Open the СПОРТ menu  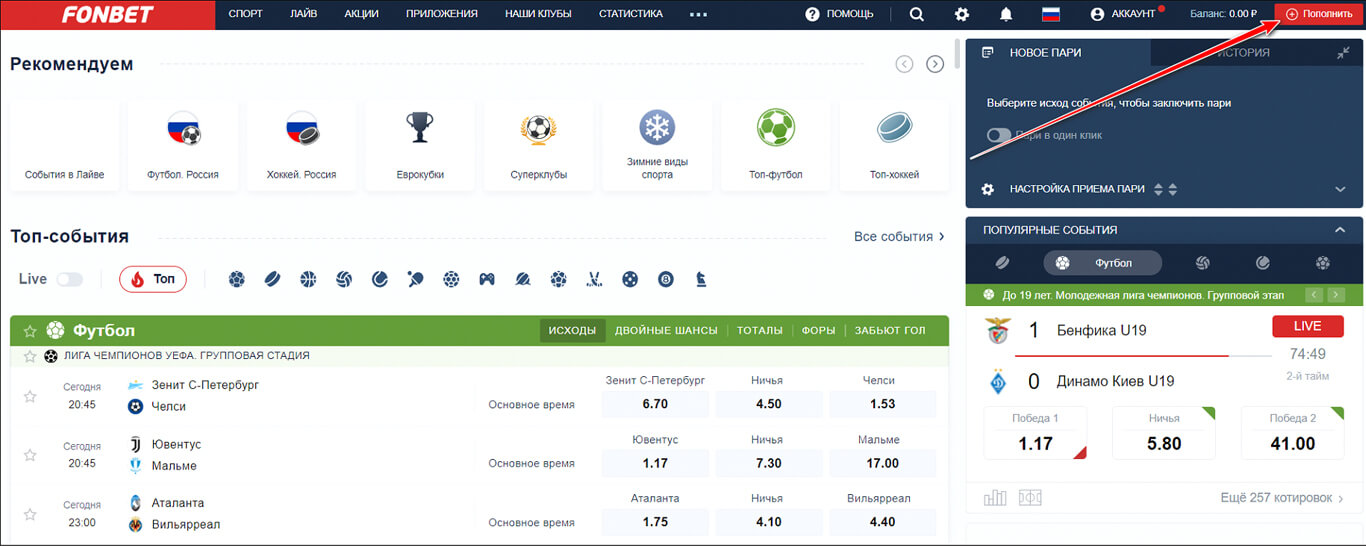pyautogui.click(x=245, y=14)
